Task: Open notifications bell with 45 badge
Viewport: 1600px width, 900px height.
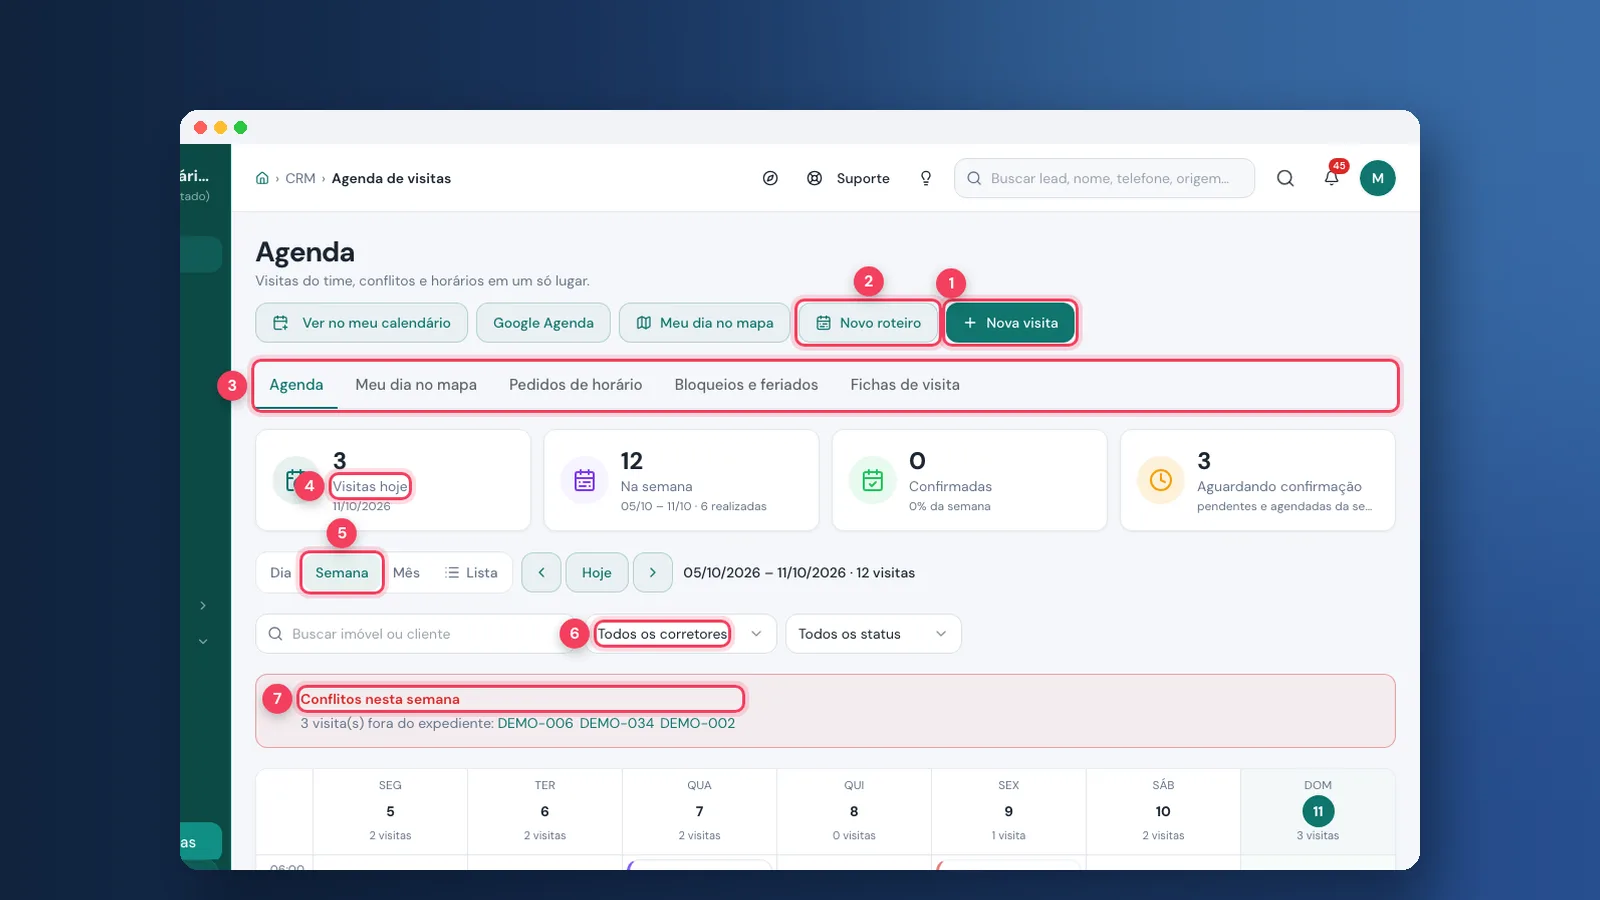Action: click(x=1332, y=177)
